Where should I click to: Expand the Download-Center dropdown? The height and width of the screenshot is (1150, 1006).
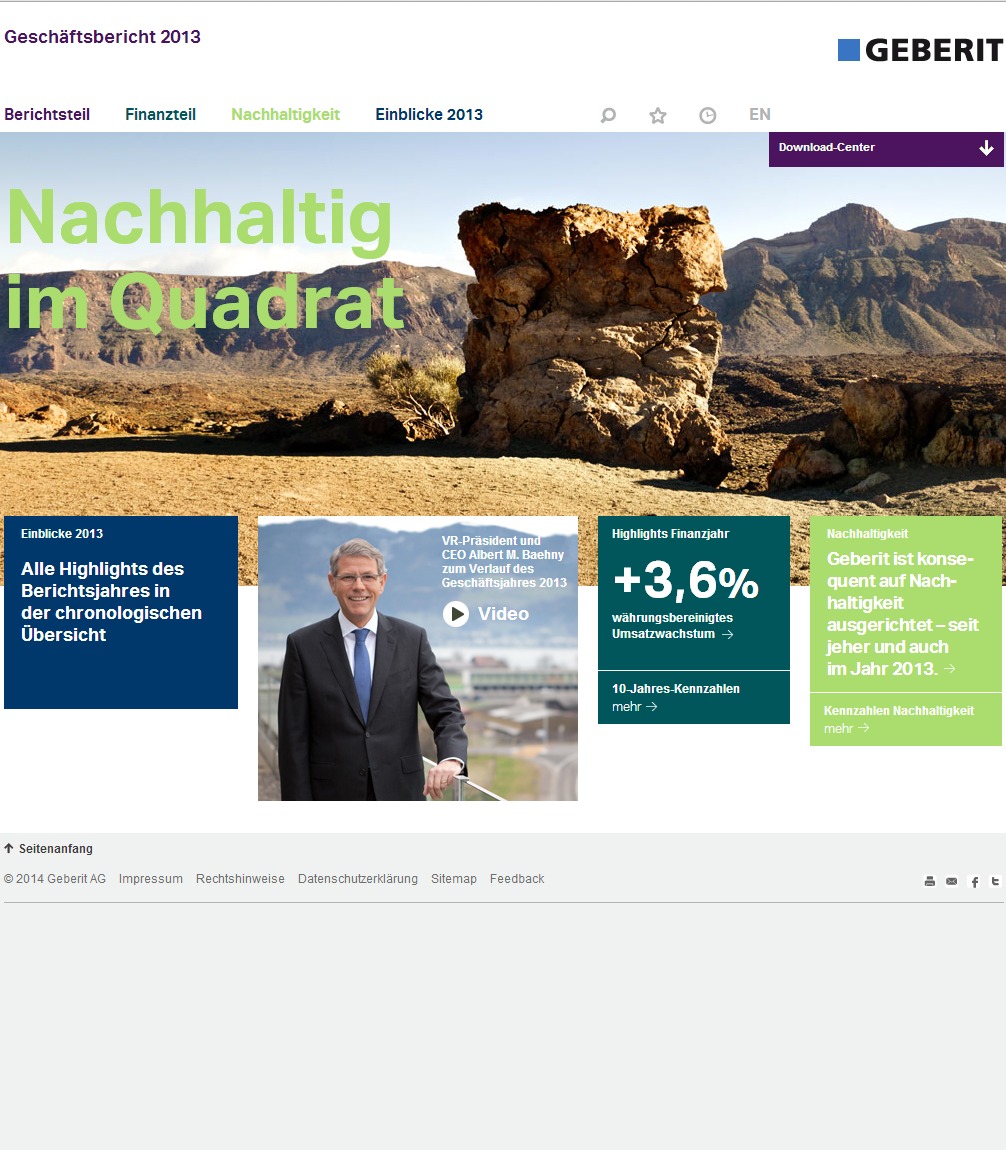pos(885,149)
